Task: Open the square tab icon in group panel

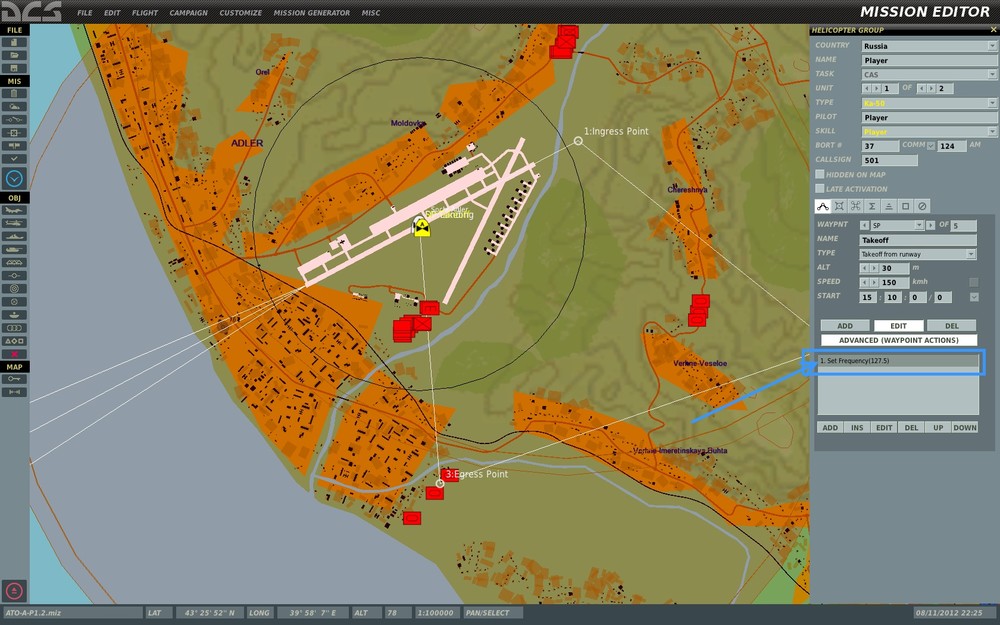Action: [x=906, y=206]
